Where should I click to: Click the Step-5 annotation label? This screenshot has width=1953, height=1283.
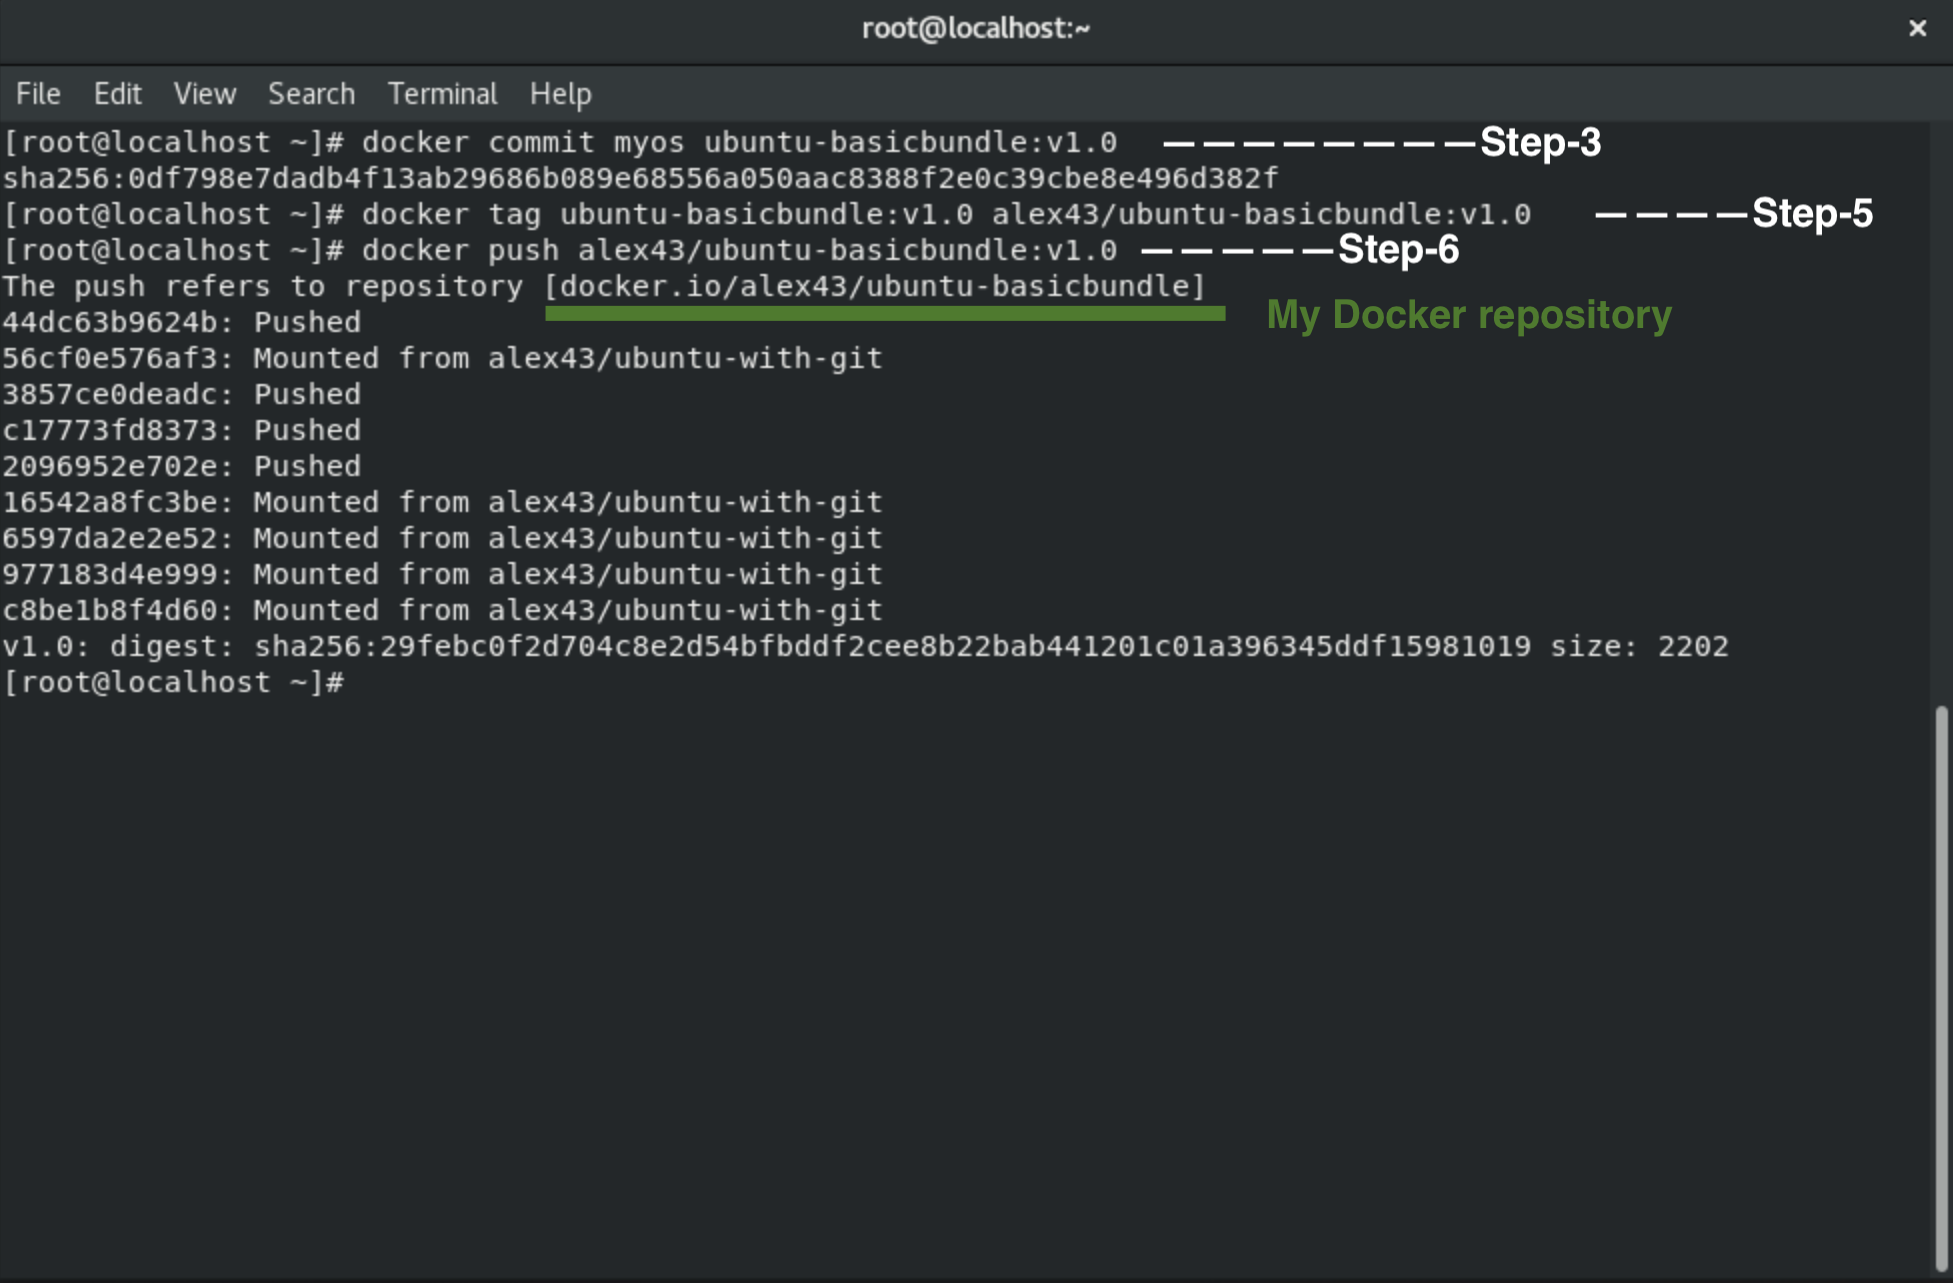pyautogui.click(x=1812, y=213)
